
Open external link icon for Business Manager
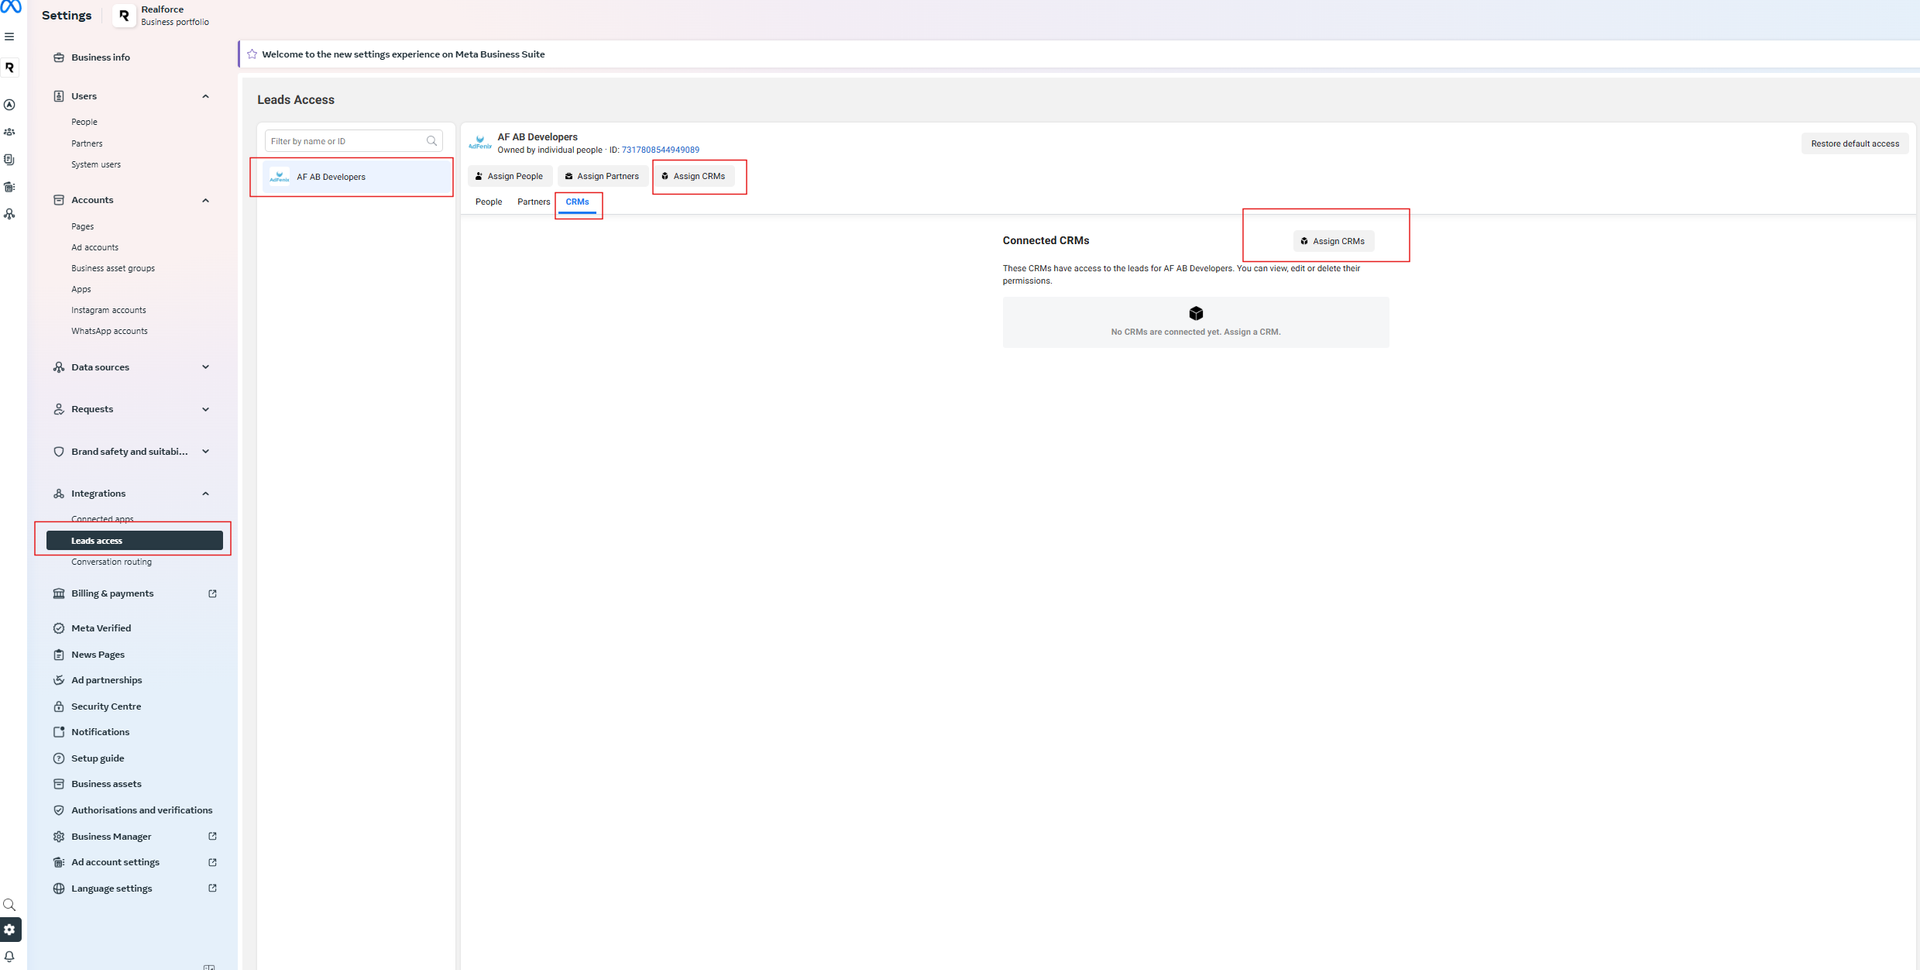click(x=212, y=837)
